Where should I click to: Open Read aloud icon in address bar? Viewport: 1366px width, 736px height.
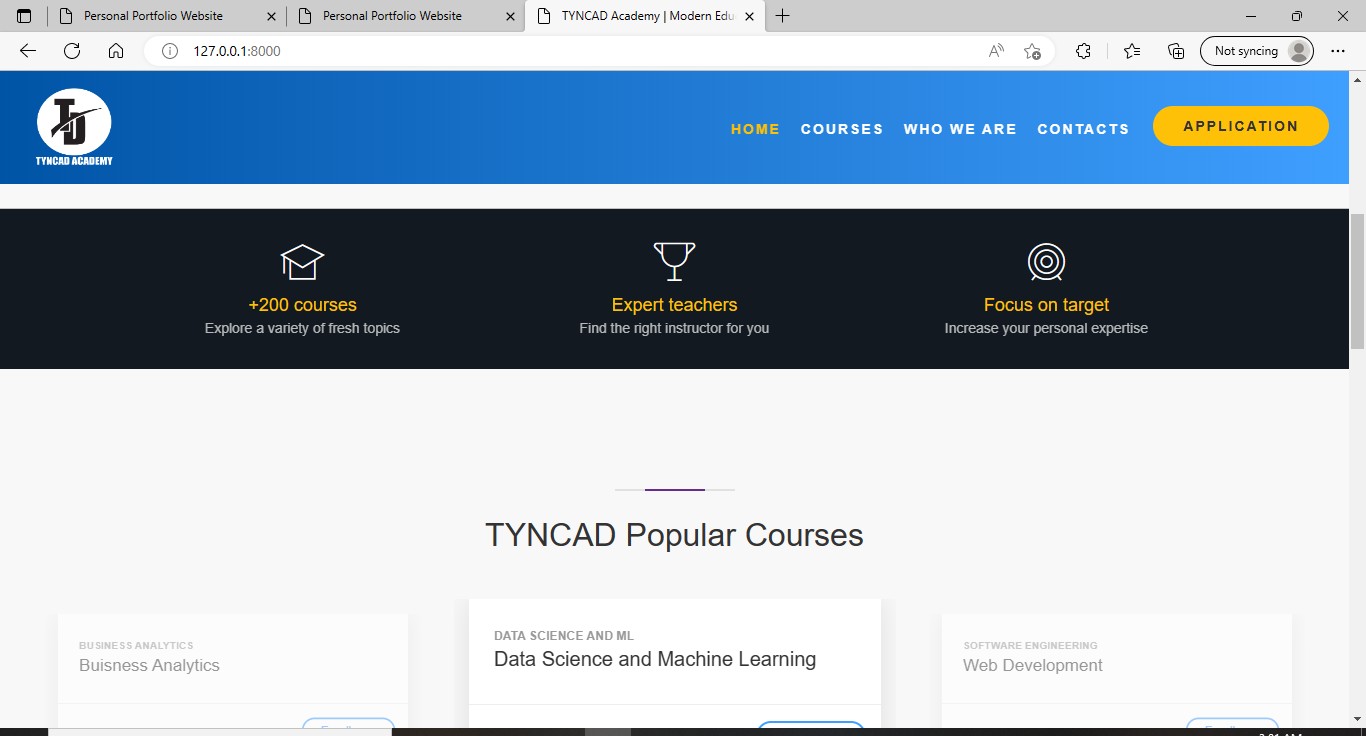[x=996, y=51]
